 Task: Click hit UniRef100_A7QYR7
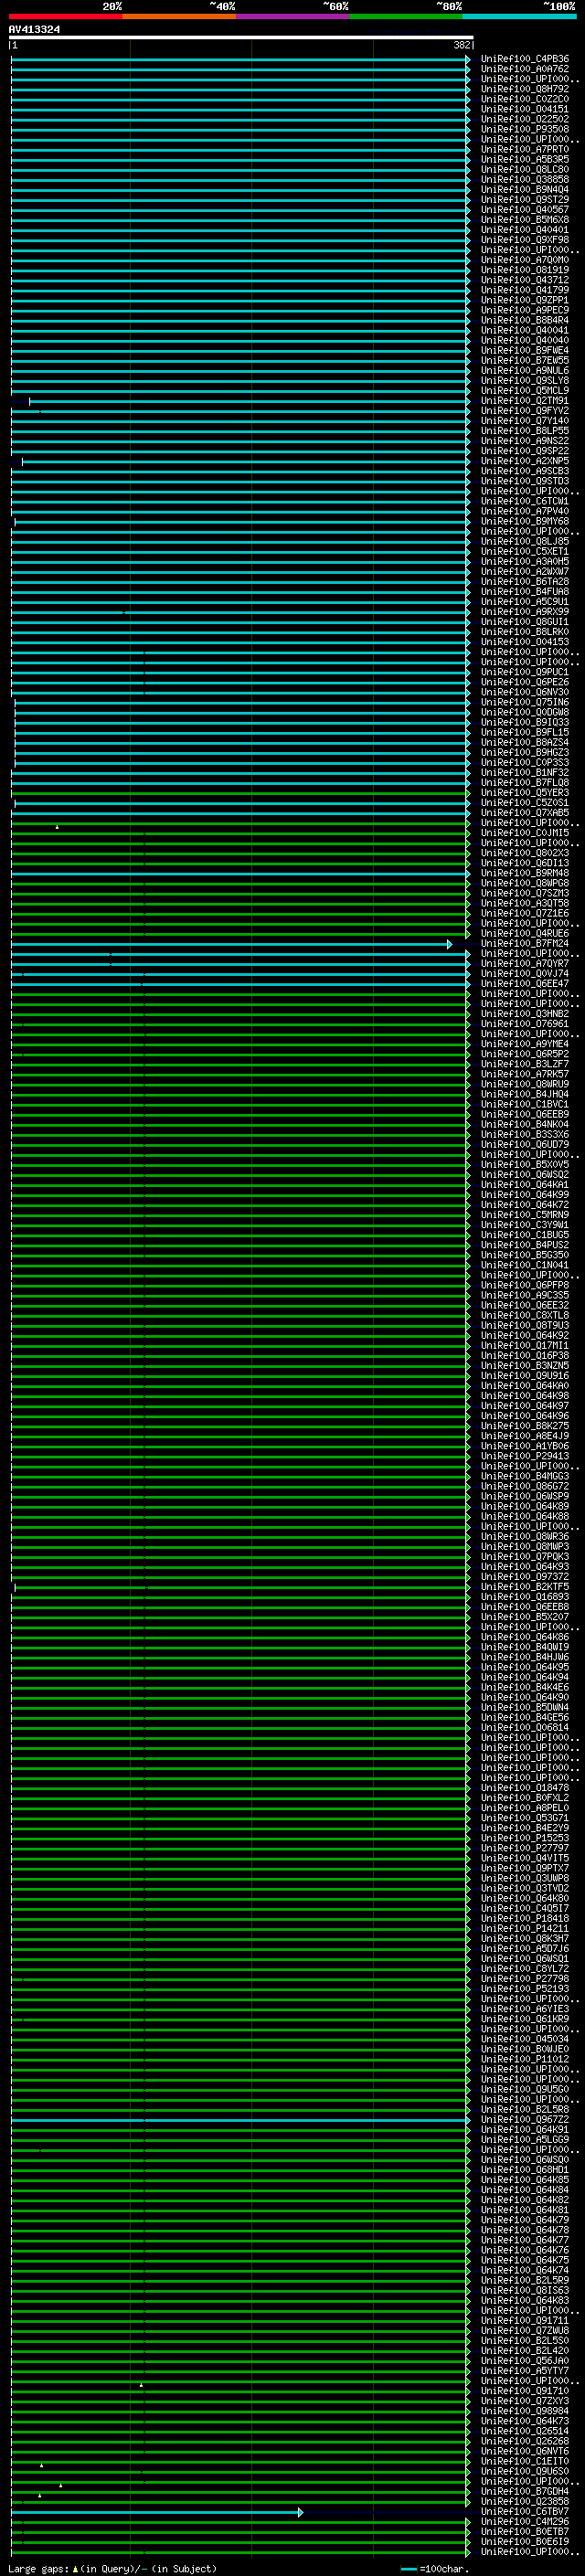[x=524, y=963]
